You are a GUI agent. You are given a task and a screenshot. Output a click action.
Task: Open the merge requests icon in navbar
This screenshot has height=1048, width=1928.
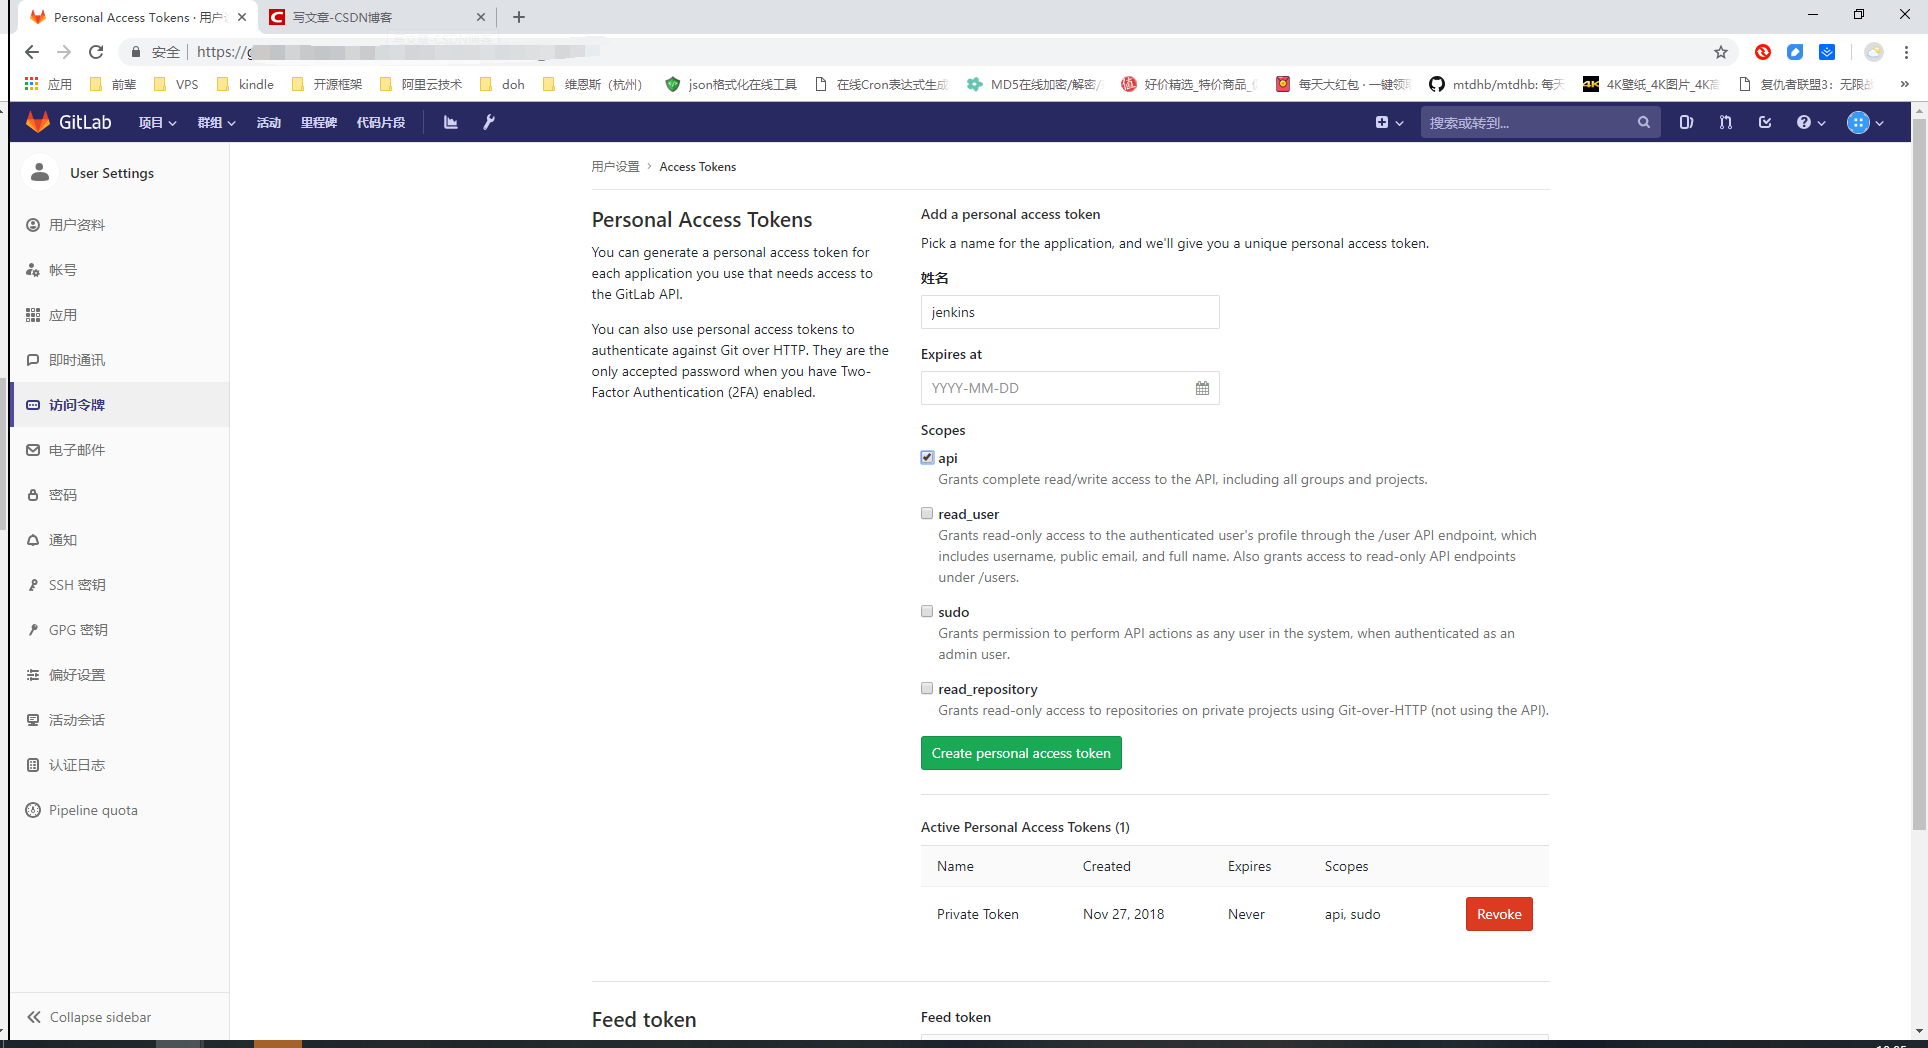(x=1725, y=122)
